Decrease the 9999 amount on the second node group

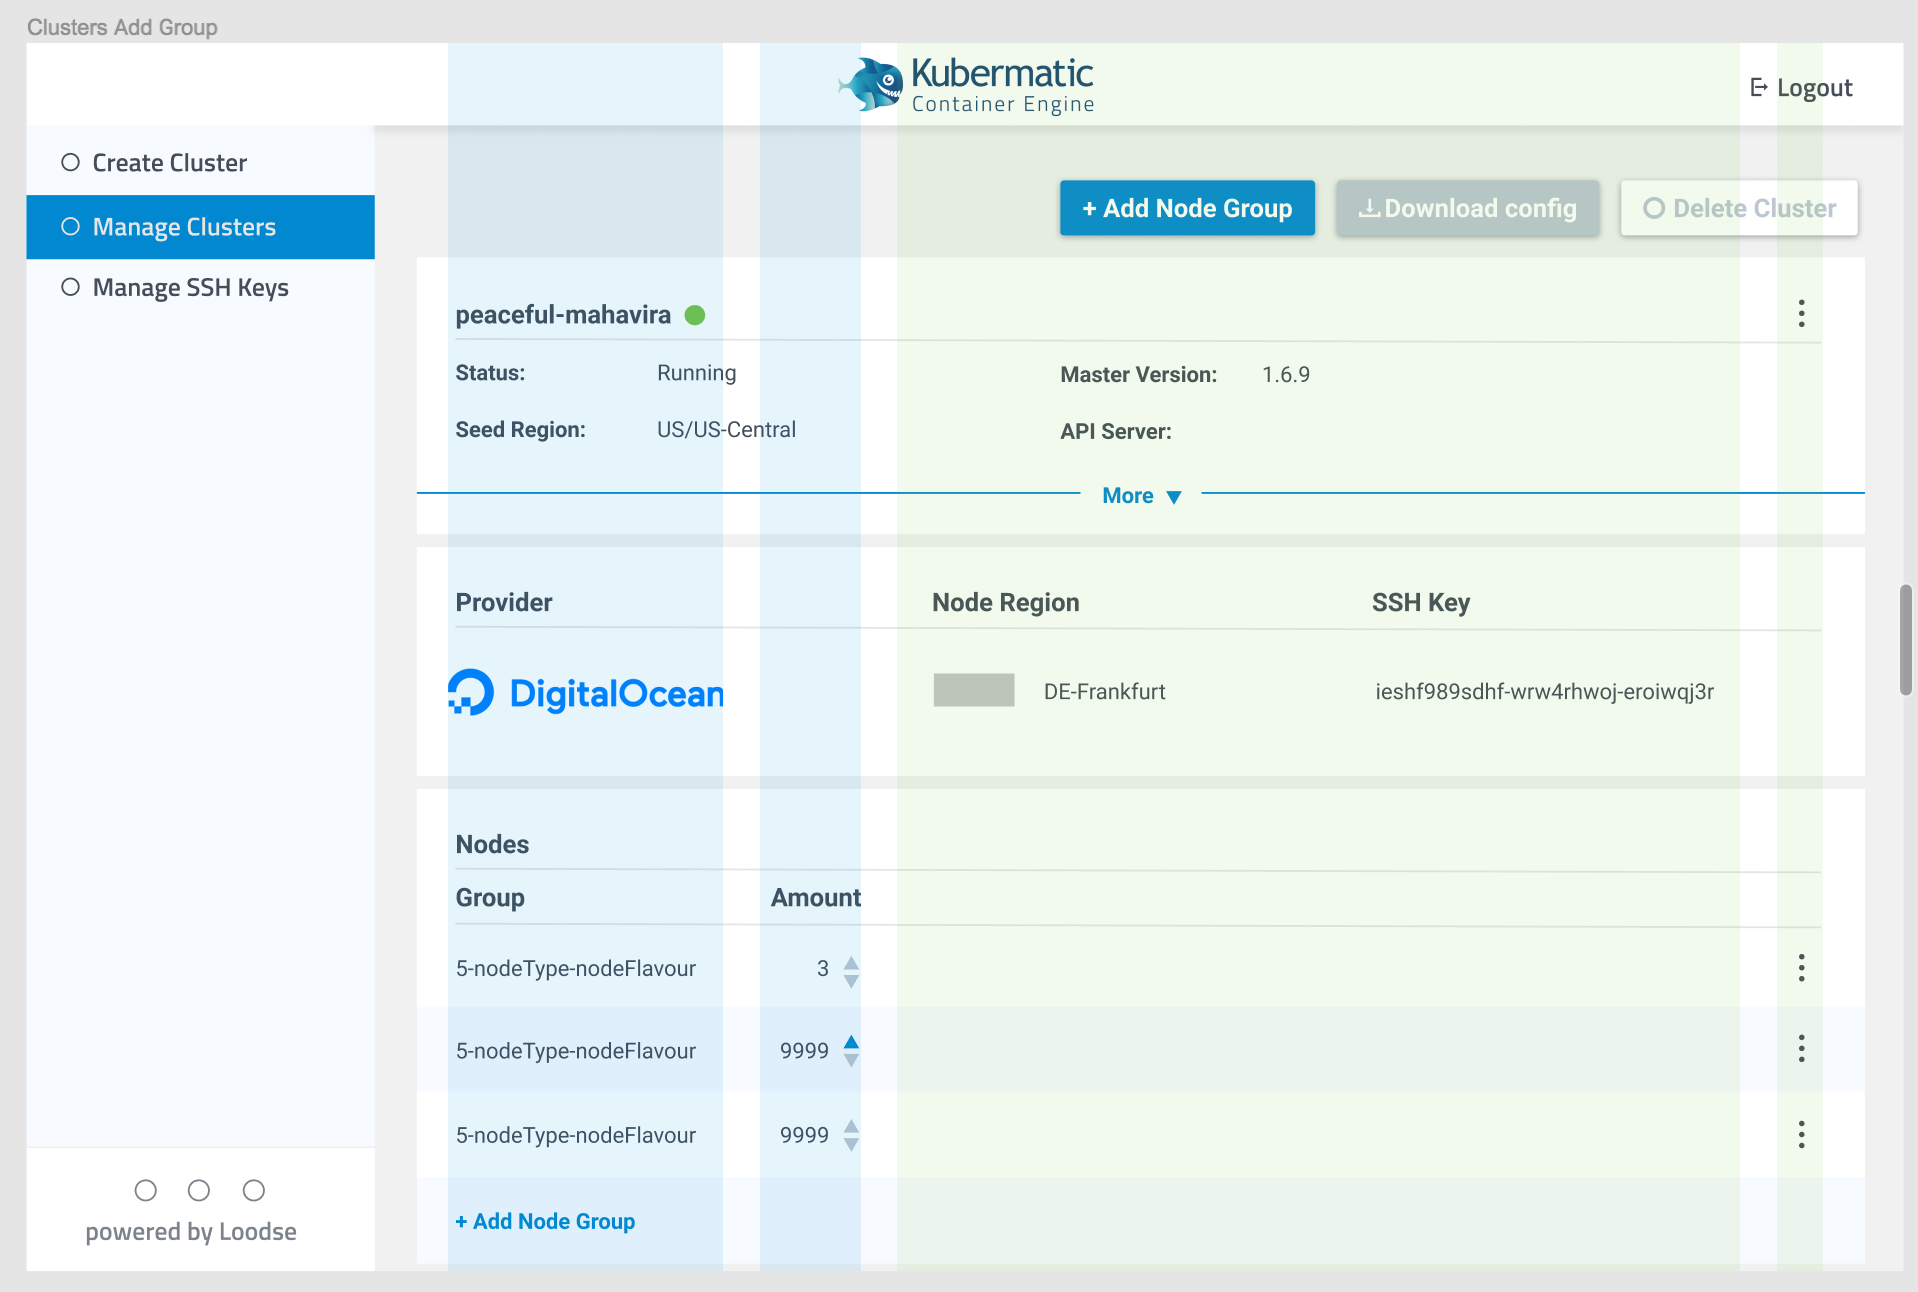(850, 1060)
